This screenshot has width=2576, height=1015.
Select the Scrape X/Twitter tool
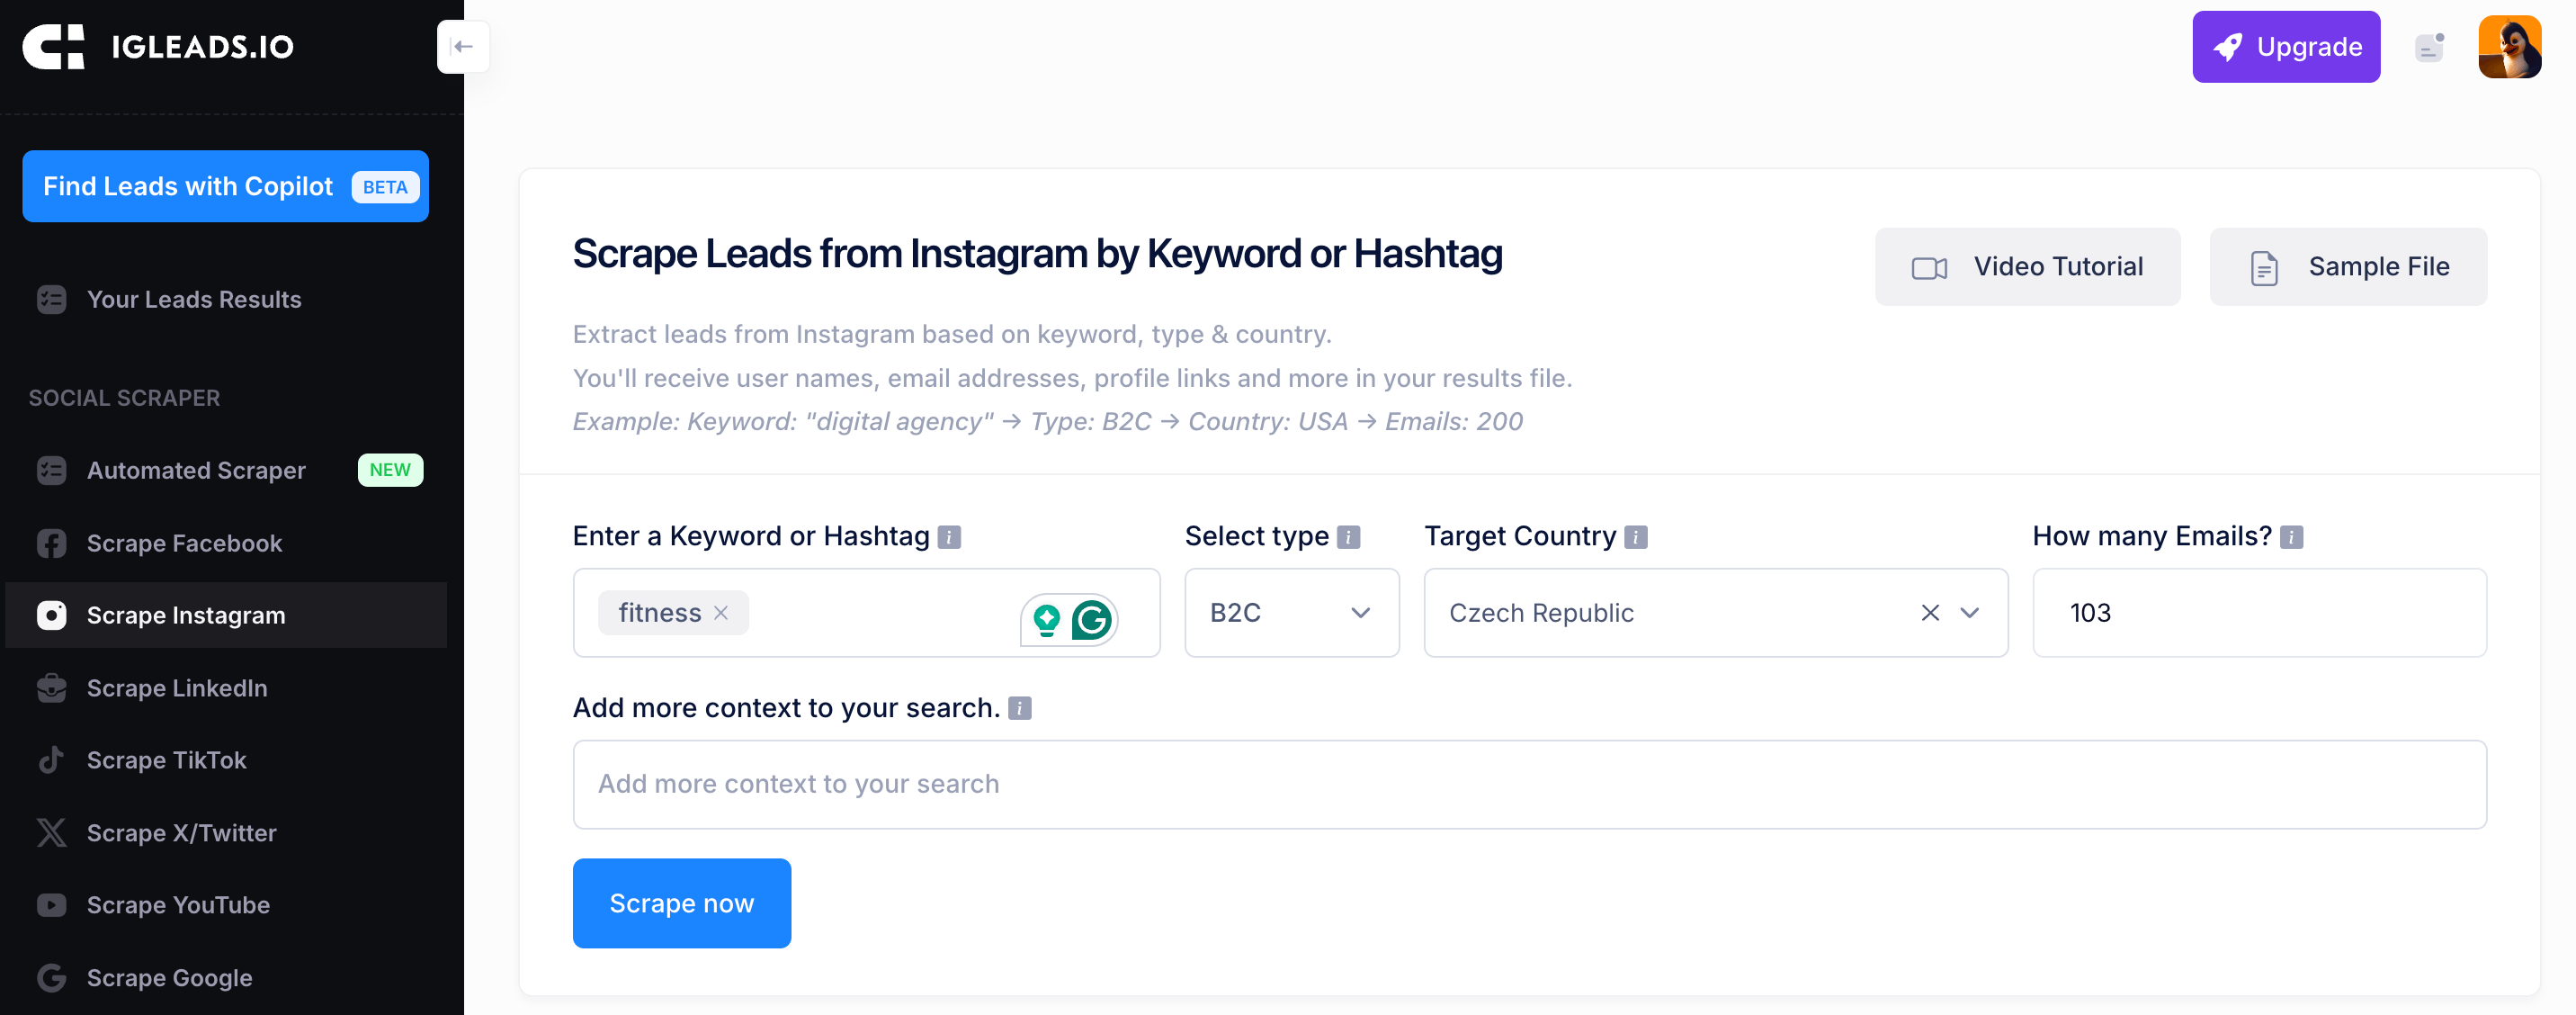pyautogui.click(x=181, y=832)
